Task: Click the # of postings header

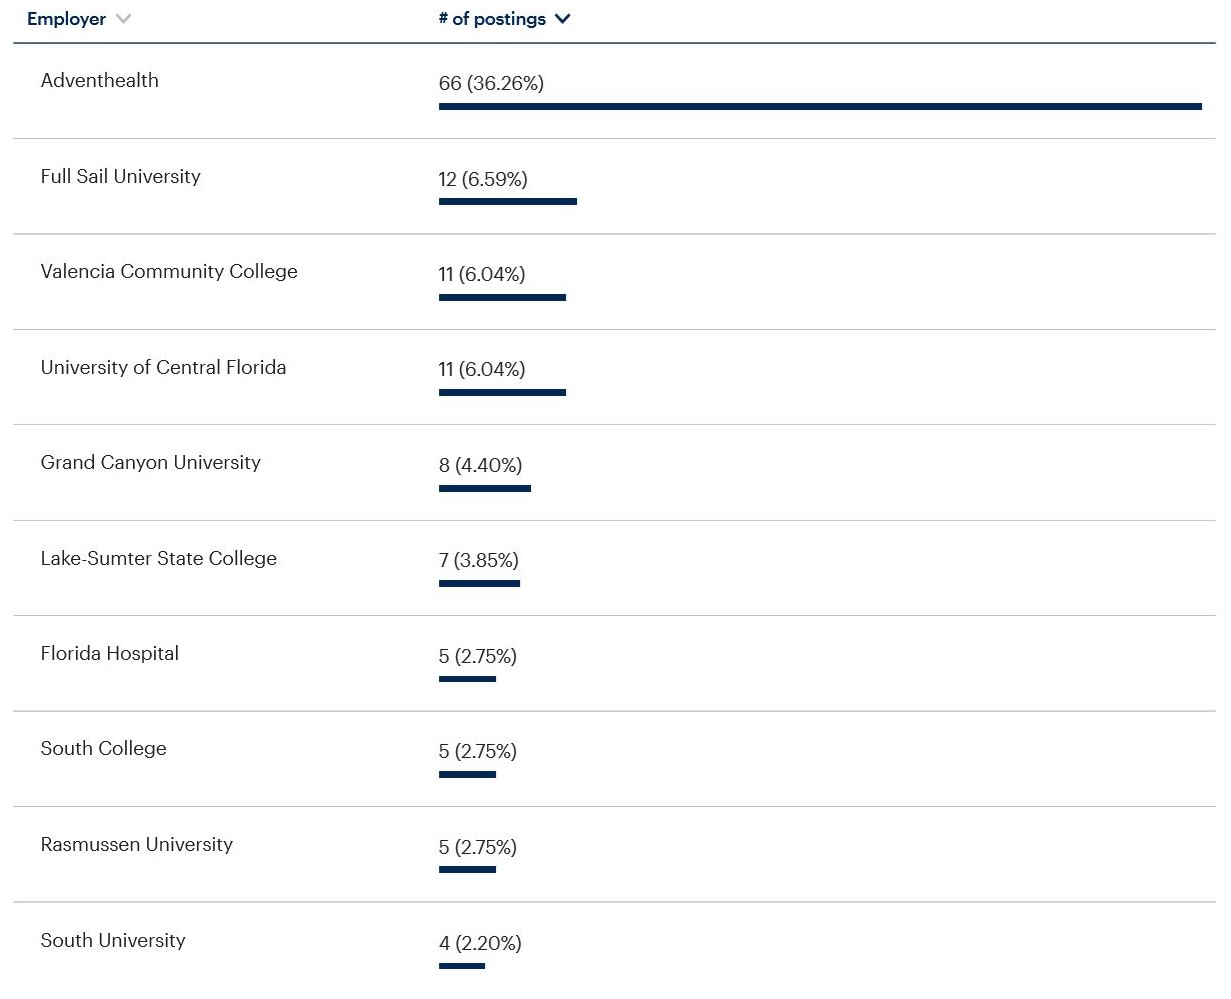Action: [x=492, y=19]
